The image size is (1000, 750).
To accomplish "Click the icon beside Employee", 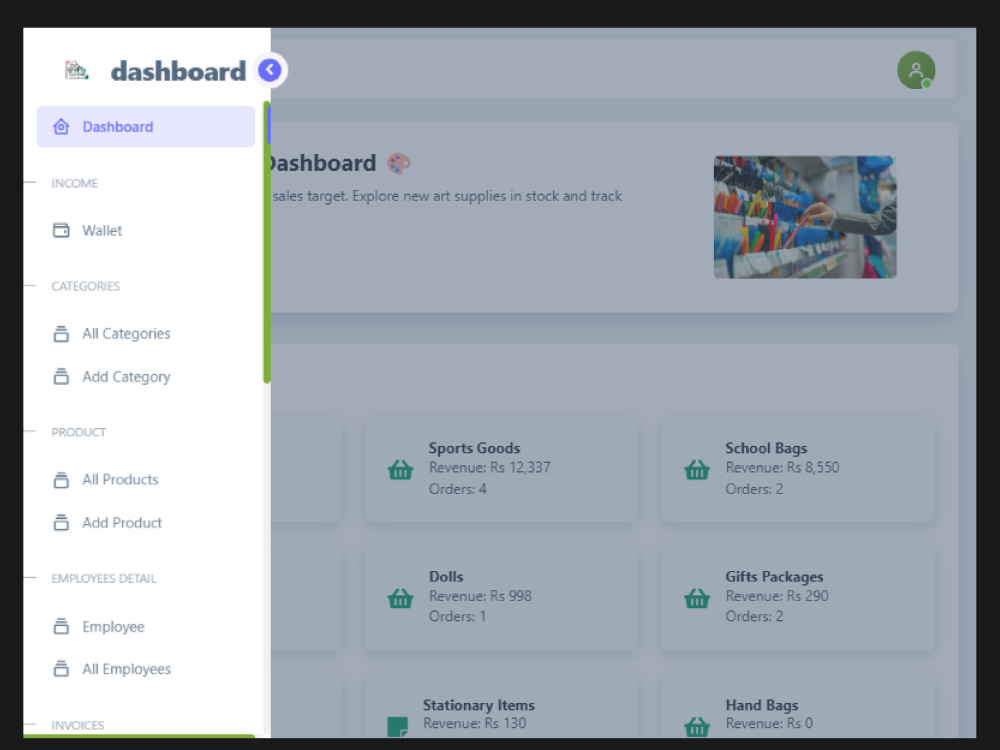I will [61, 626].
